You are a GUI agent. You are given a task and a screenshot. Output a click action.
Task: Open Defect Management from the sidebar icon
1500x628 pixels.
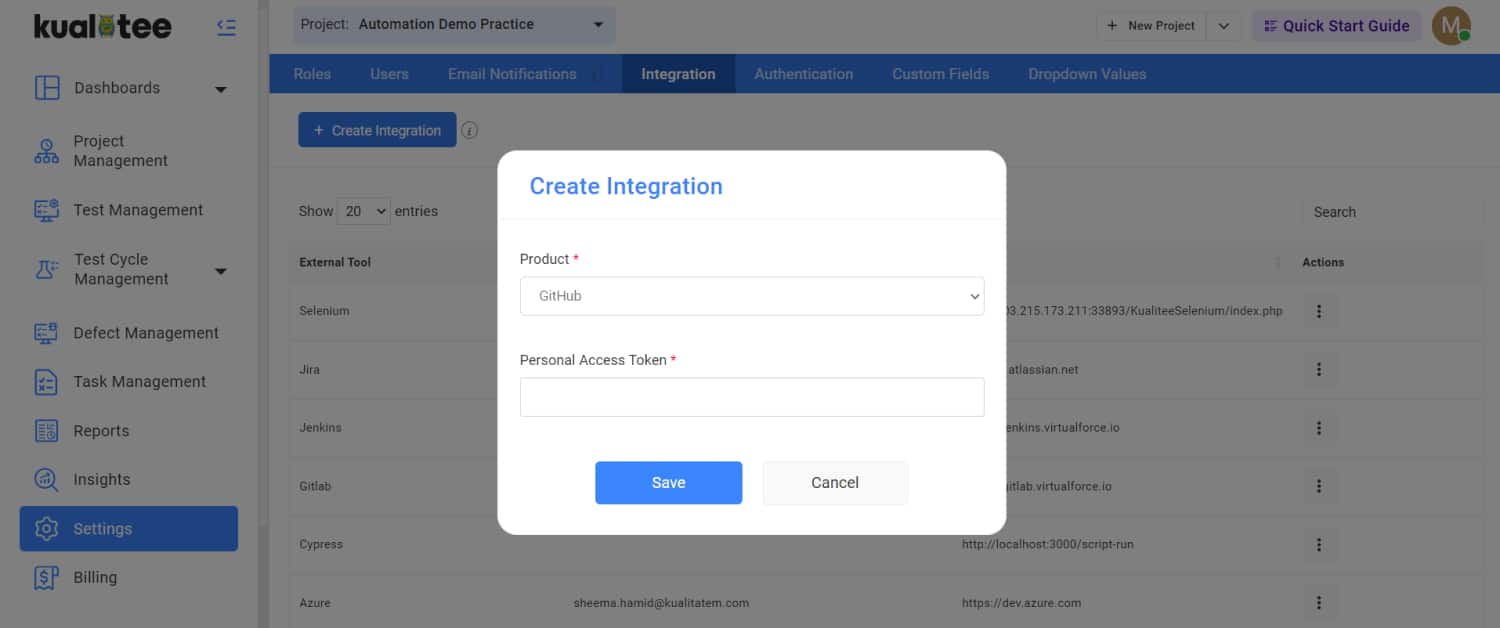[47, 333]
